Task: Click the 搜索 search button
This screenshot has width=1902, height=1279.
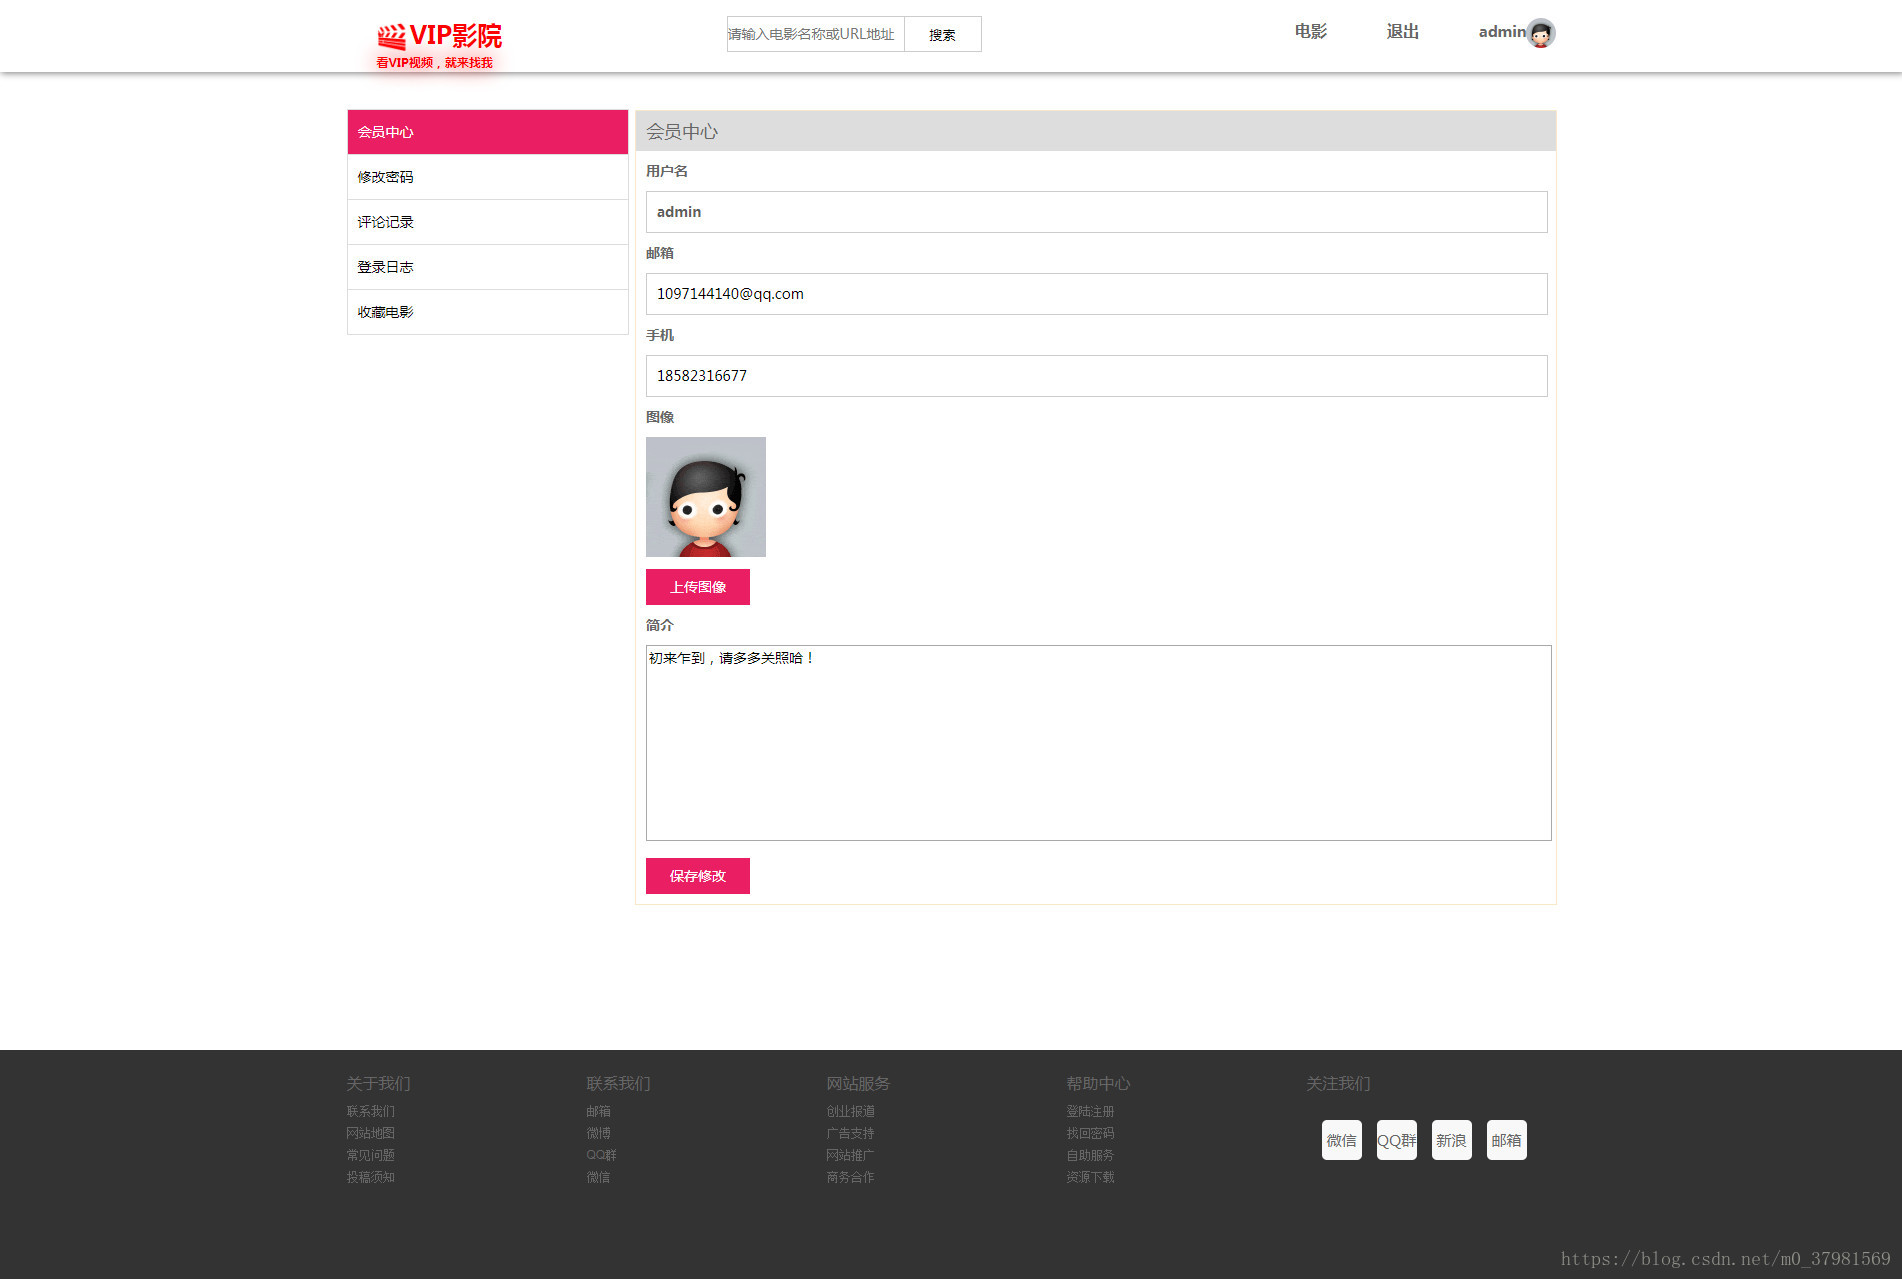Action: point(942,34)
